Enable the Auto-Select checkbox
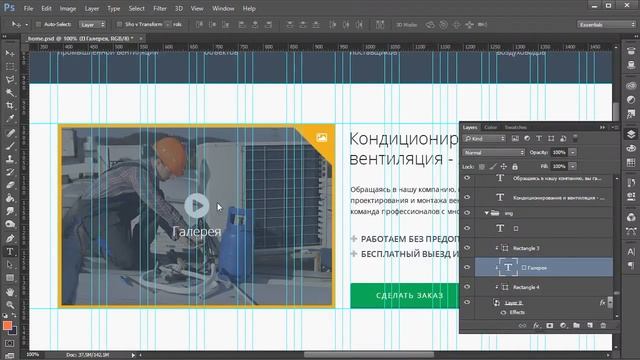This screenshot has height=360, width=640. (38, 24)
